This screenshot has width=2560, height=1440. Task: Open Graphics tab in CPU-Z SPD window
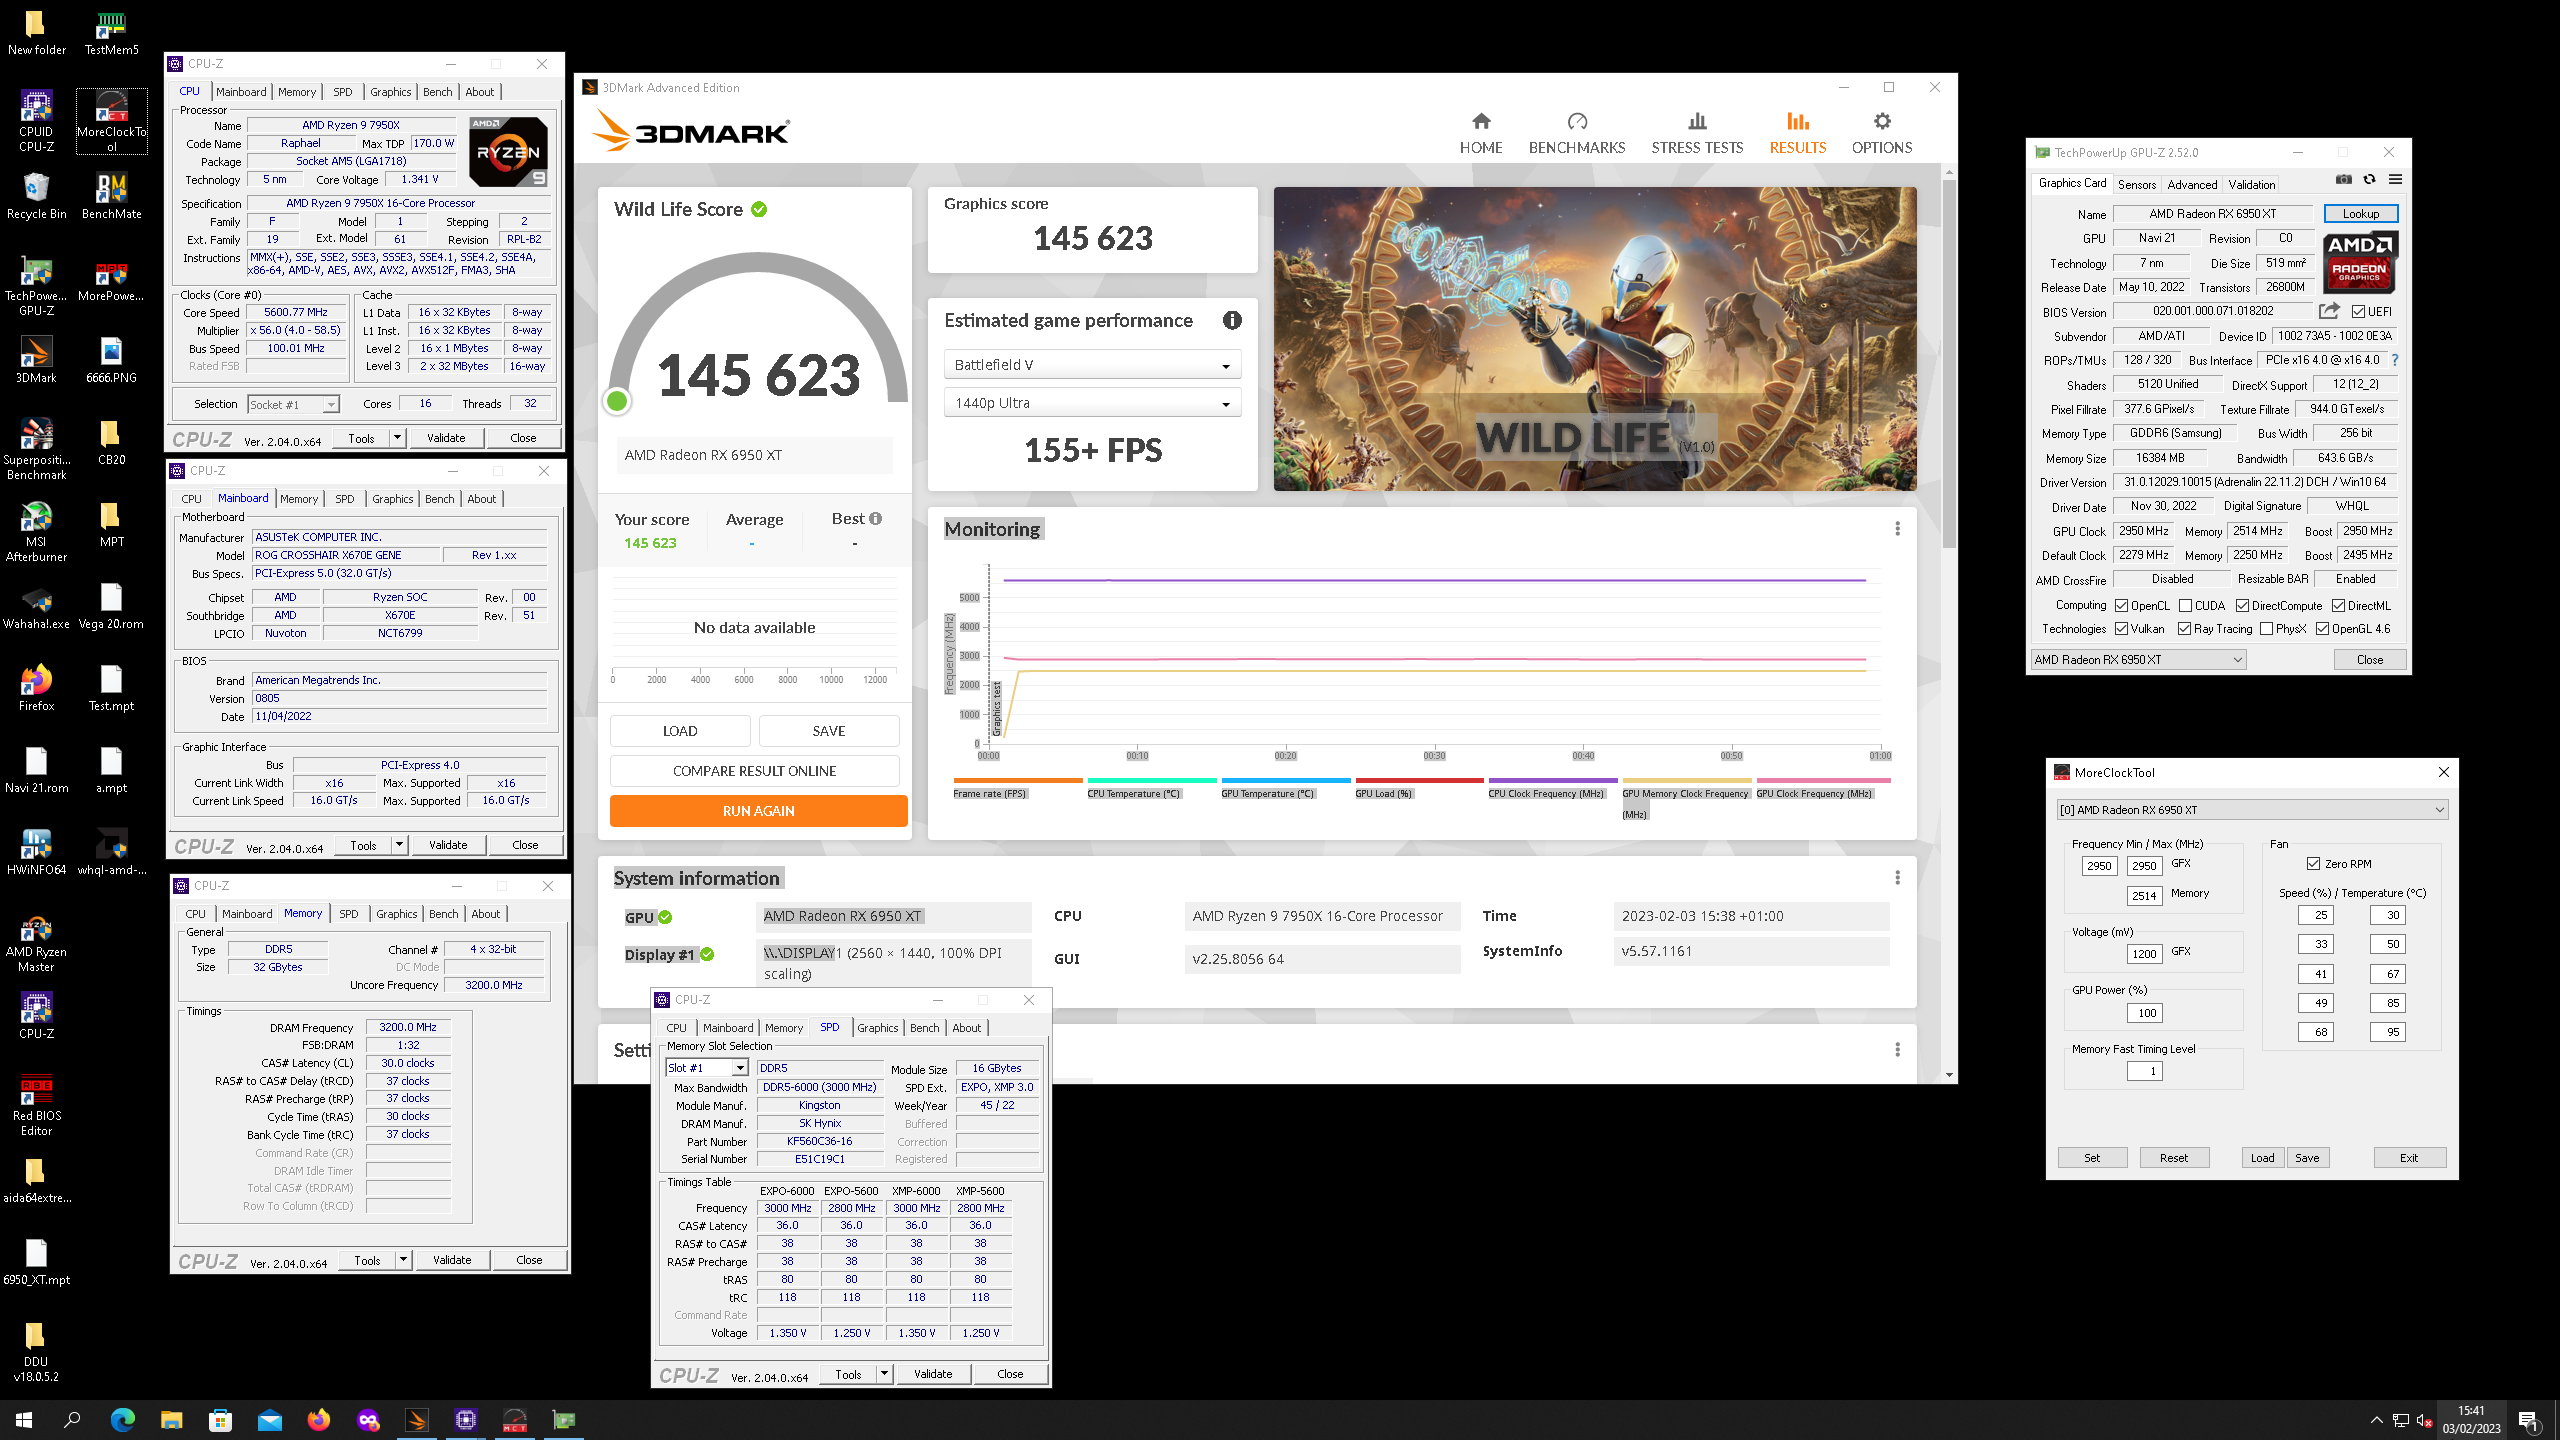coord(878,1028)
